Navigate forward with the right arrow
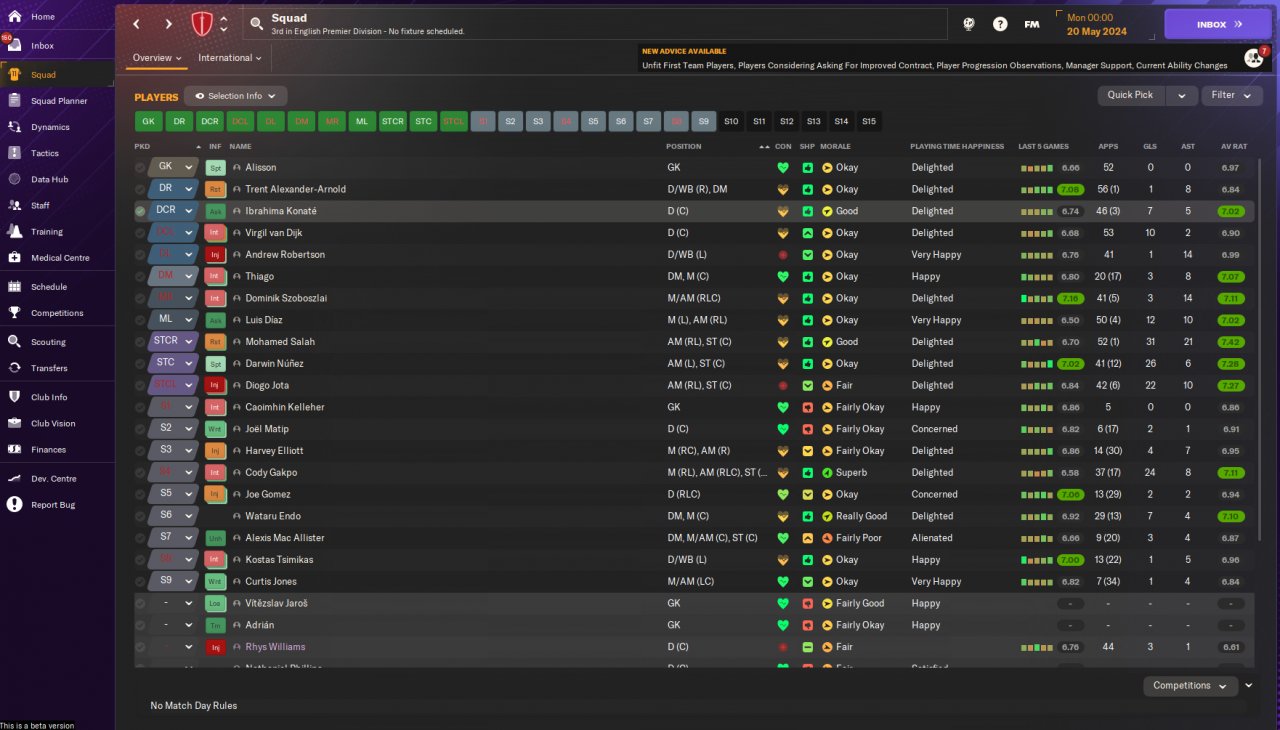The image size is (1280, 730). (x=168, y=24)
